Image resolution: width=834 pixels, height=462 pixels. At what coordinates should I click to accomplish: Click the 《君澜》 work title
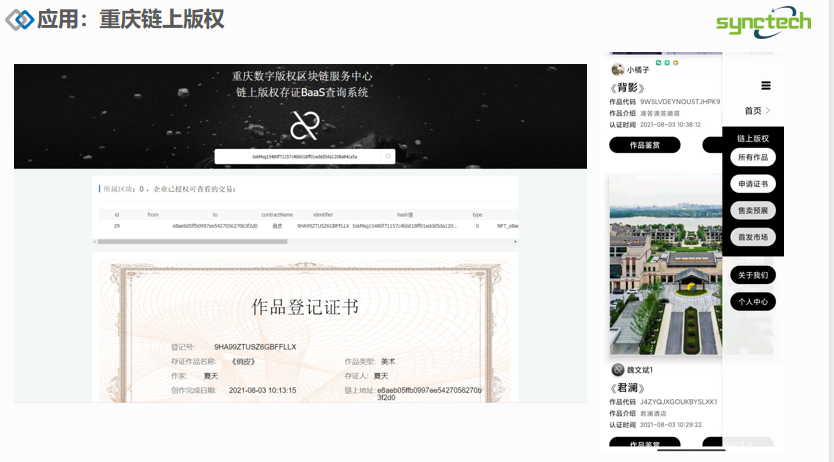click(627, 388)
